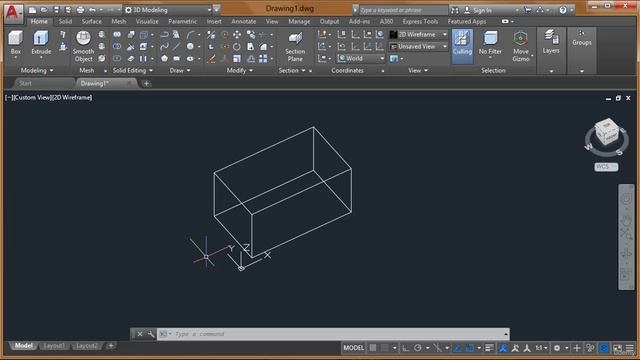This screenshot has width=640, height=360.
Task: Click the Autodesk Exchange shopping cart icon
Action: [528, 10]
